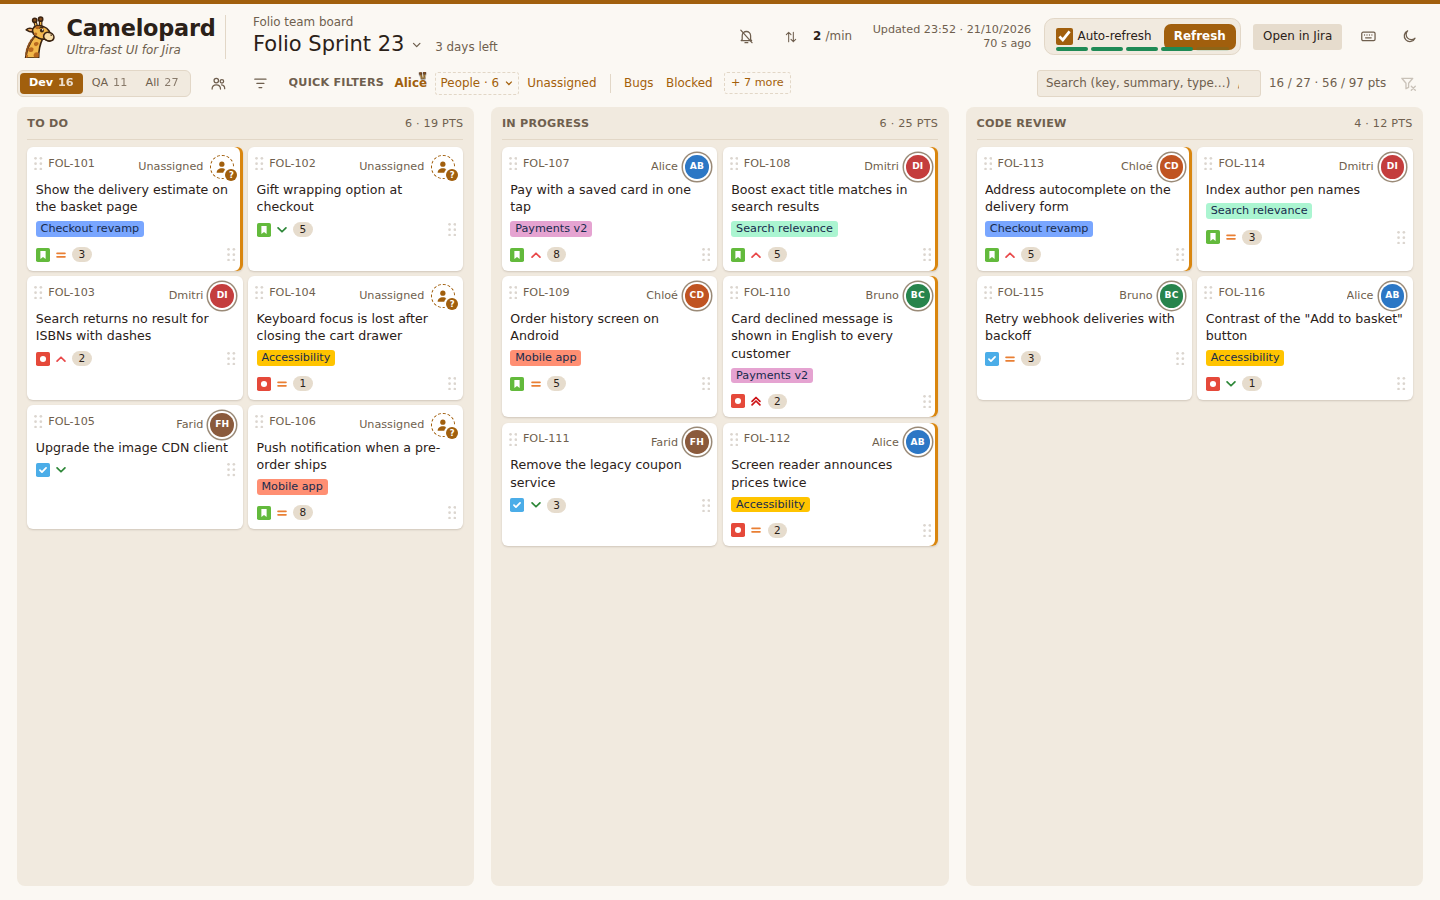Click Open in Jira button
Viewport: 1440px width, 900px height.
(1297, 36)
